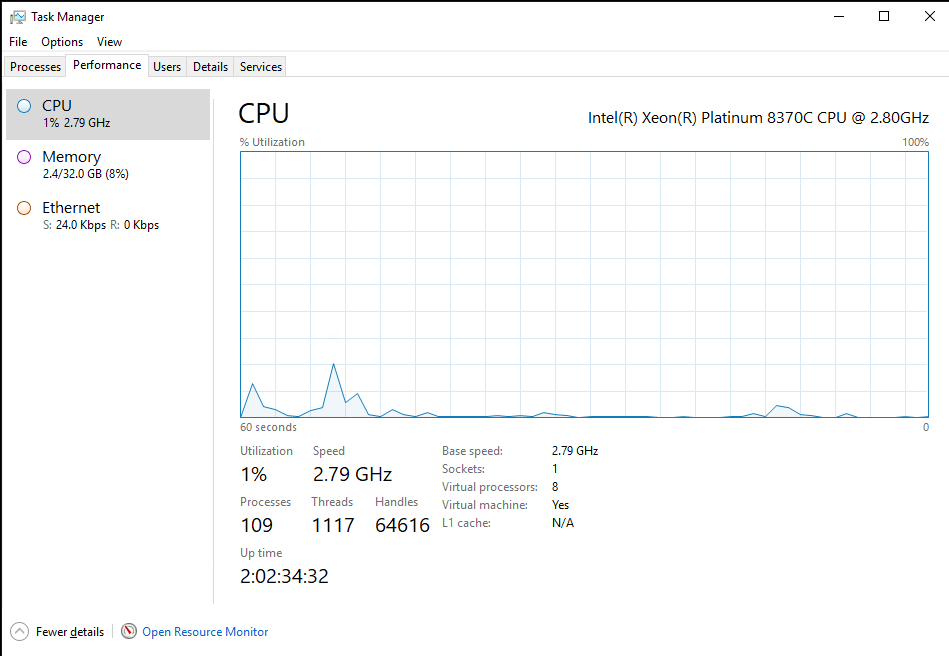Switch to the Details tab
The height and width of the screenshot is (656, 949).
(210, 67)
